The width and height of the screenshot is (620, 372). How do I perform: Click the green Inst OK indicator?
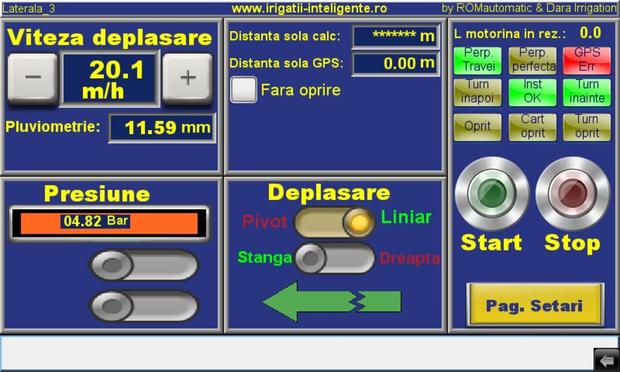pos(532,92)
